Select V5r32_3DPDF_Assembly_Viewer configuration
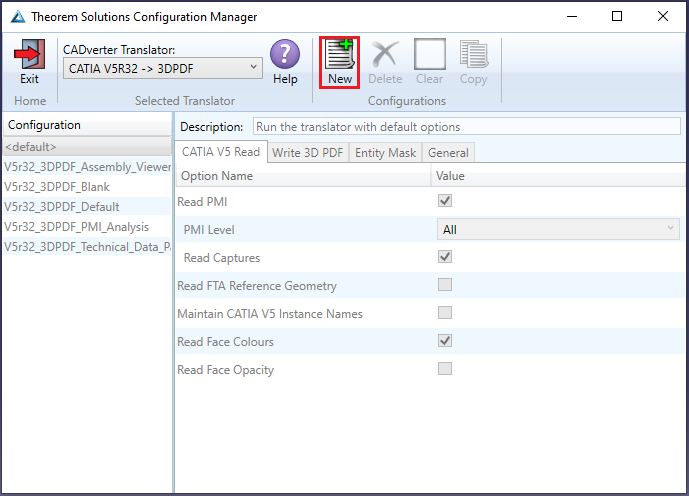 click(87, 167)
